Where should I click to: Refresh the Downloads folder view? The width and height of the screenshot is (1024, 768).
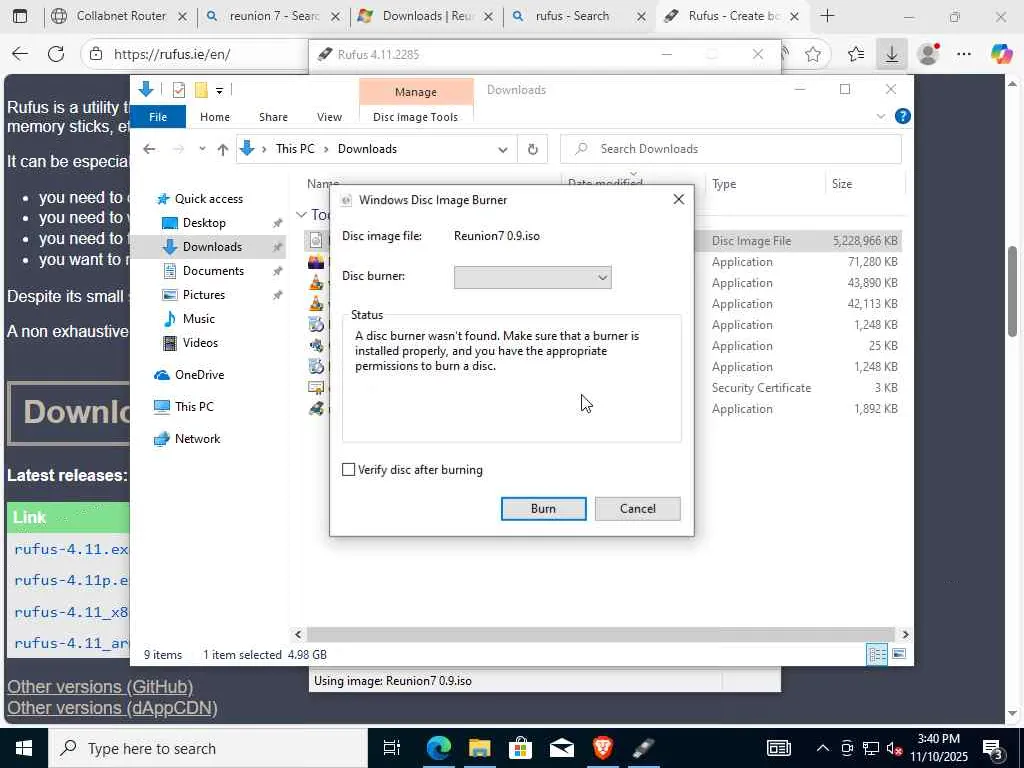(x=532, y=150)
